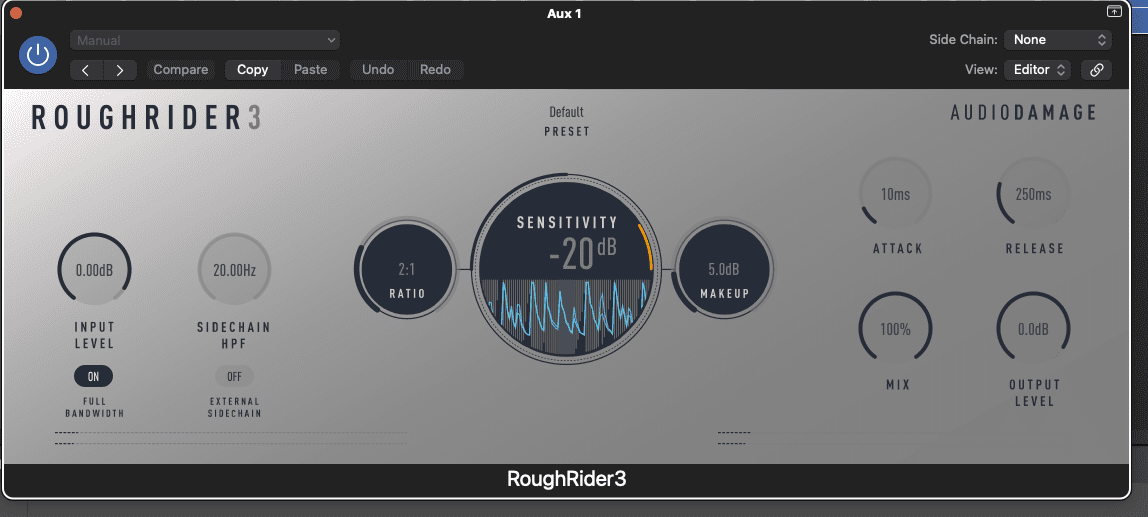
Task: Open the View Editor dropdown
Action: point(1037,70)
